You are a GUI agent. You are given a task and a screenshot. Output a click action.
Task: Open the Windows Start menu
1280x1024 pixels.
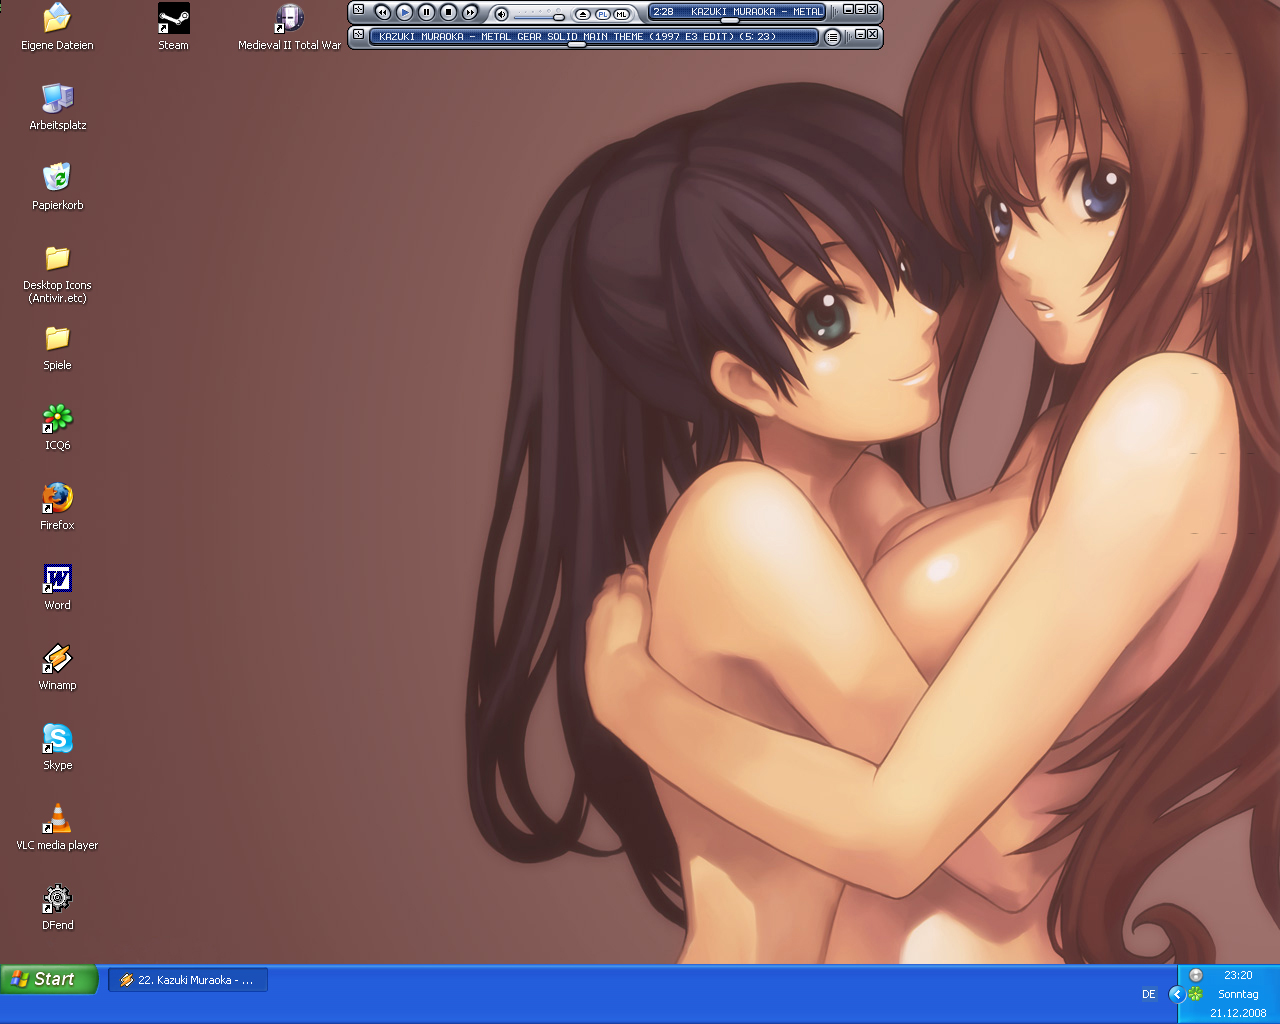[x=48, y=980]
